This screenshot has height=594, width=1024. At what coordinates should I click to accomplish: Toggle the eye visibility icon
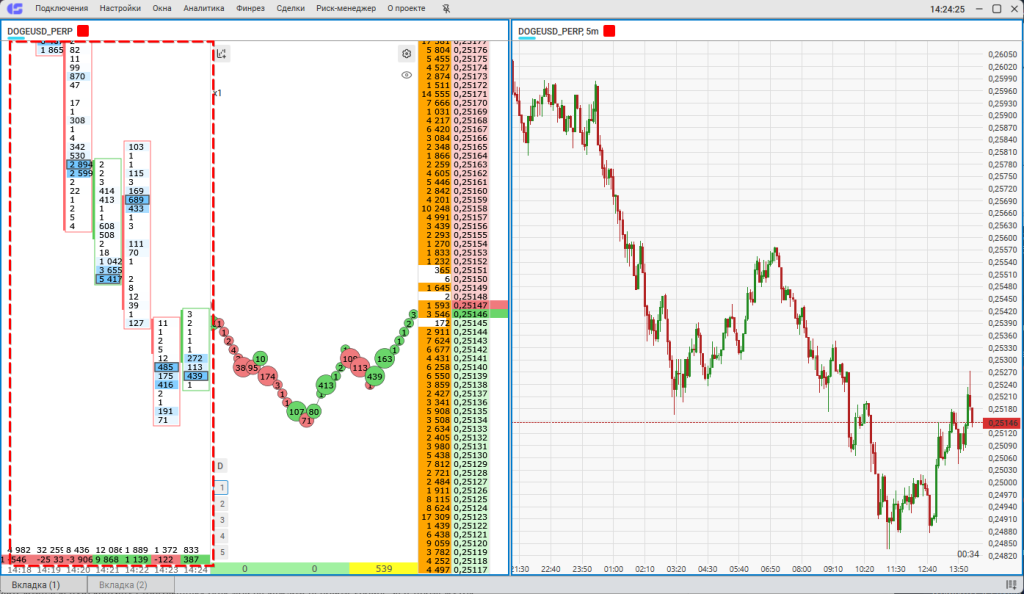tap(406, 74)
